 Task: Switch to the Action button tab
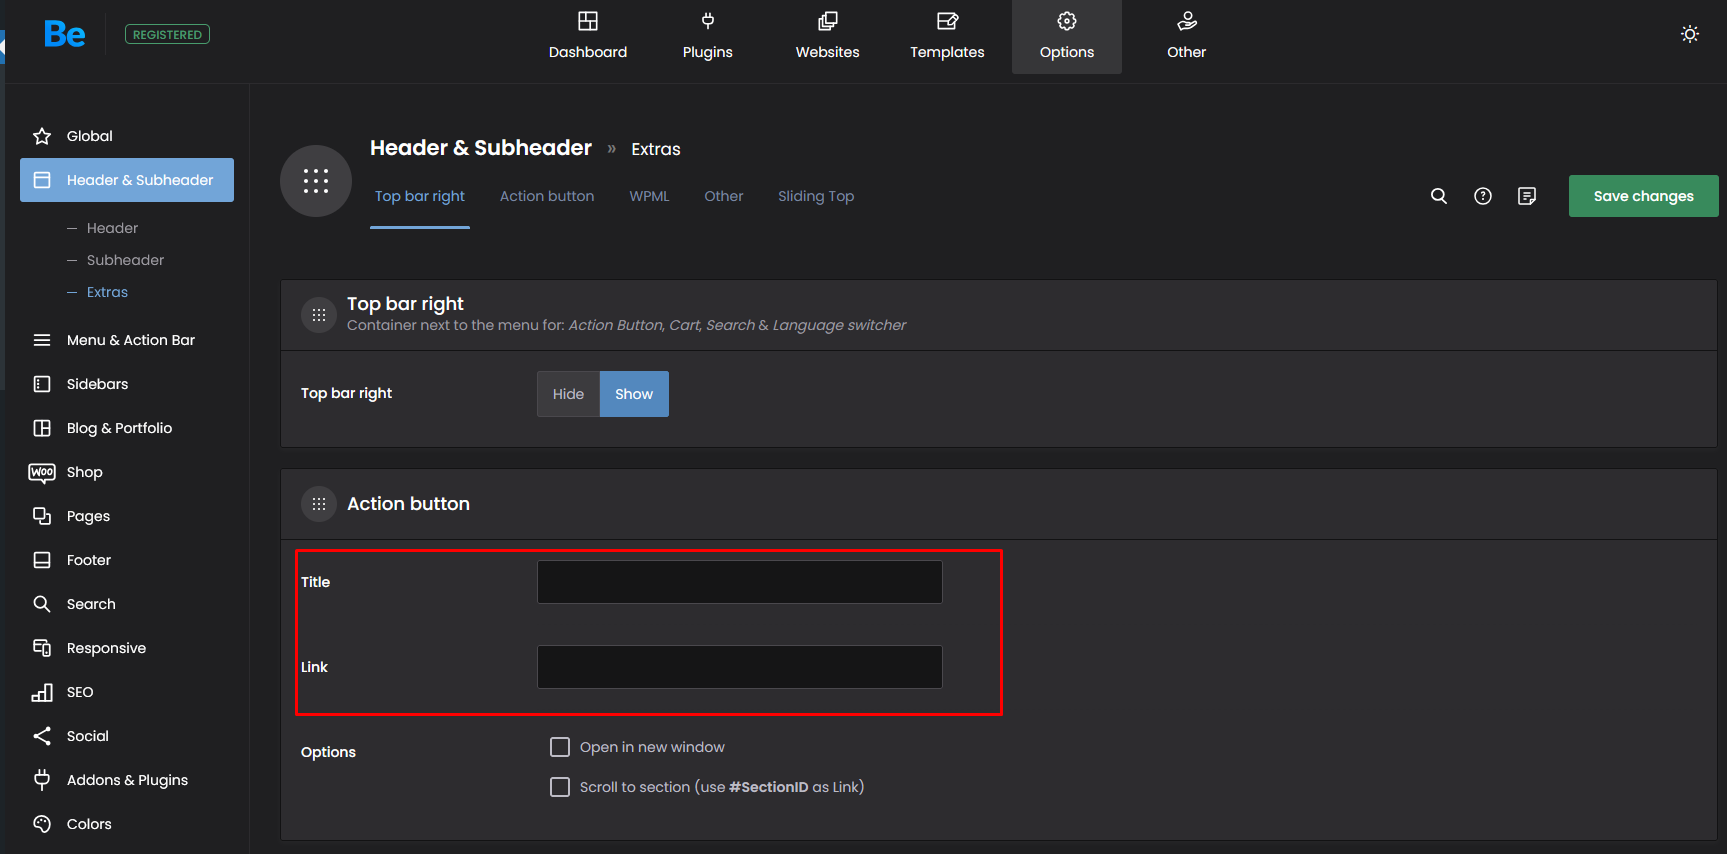pos(547,196)
